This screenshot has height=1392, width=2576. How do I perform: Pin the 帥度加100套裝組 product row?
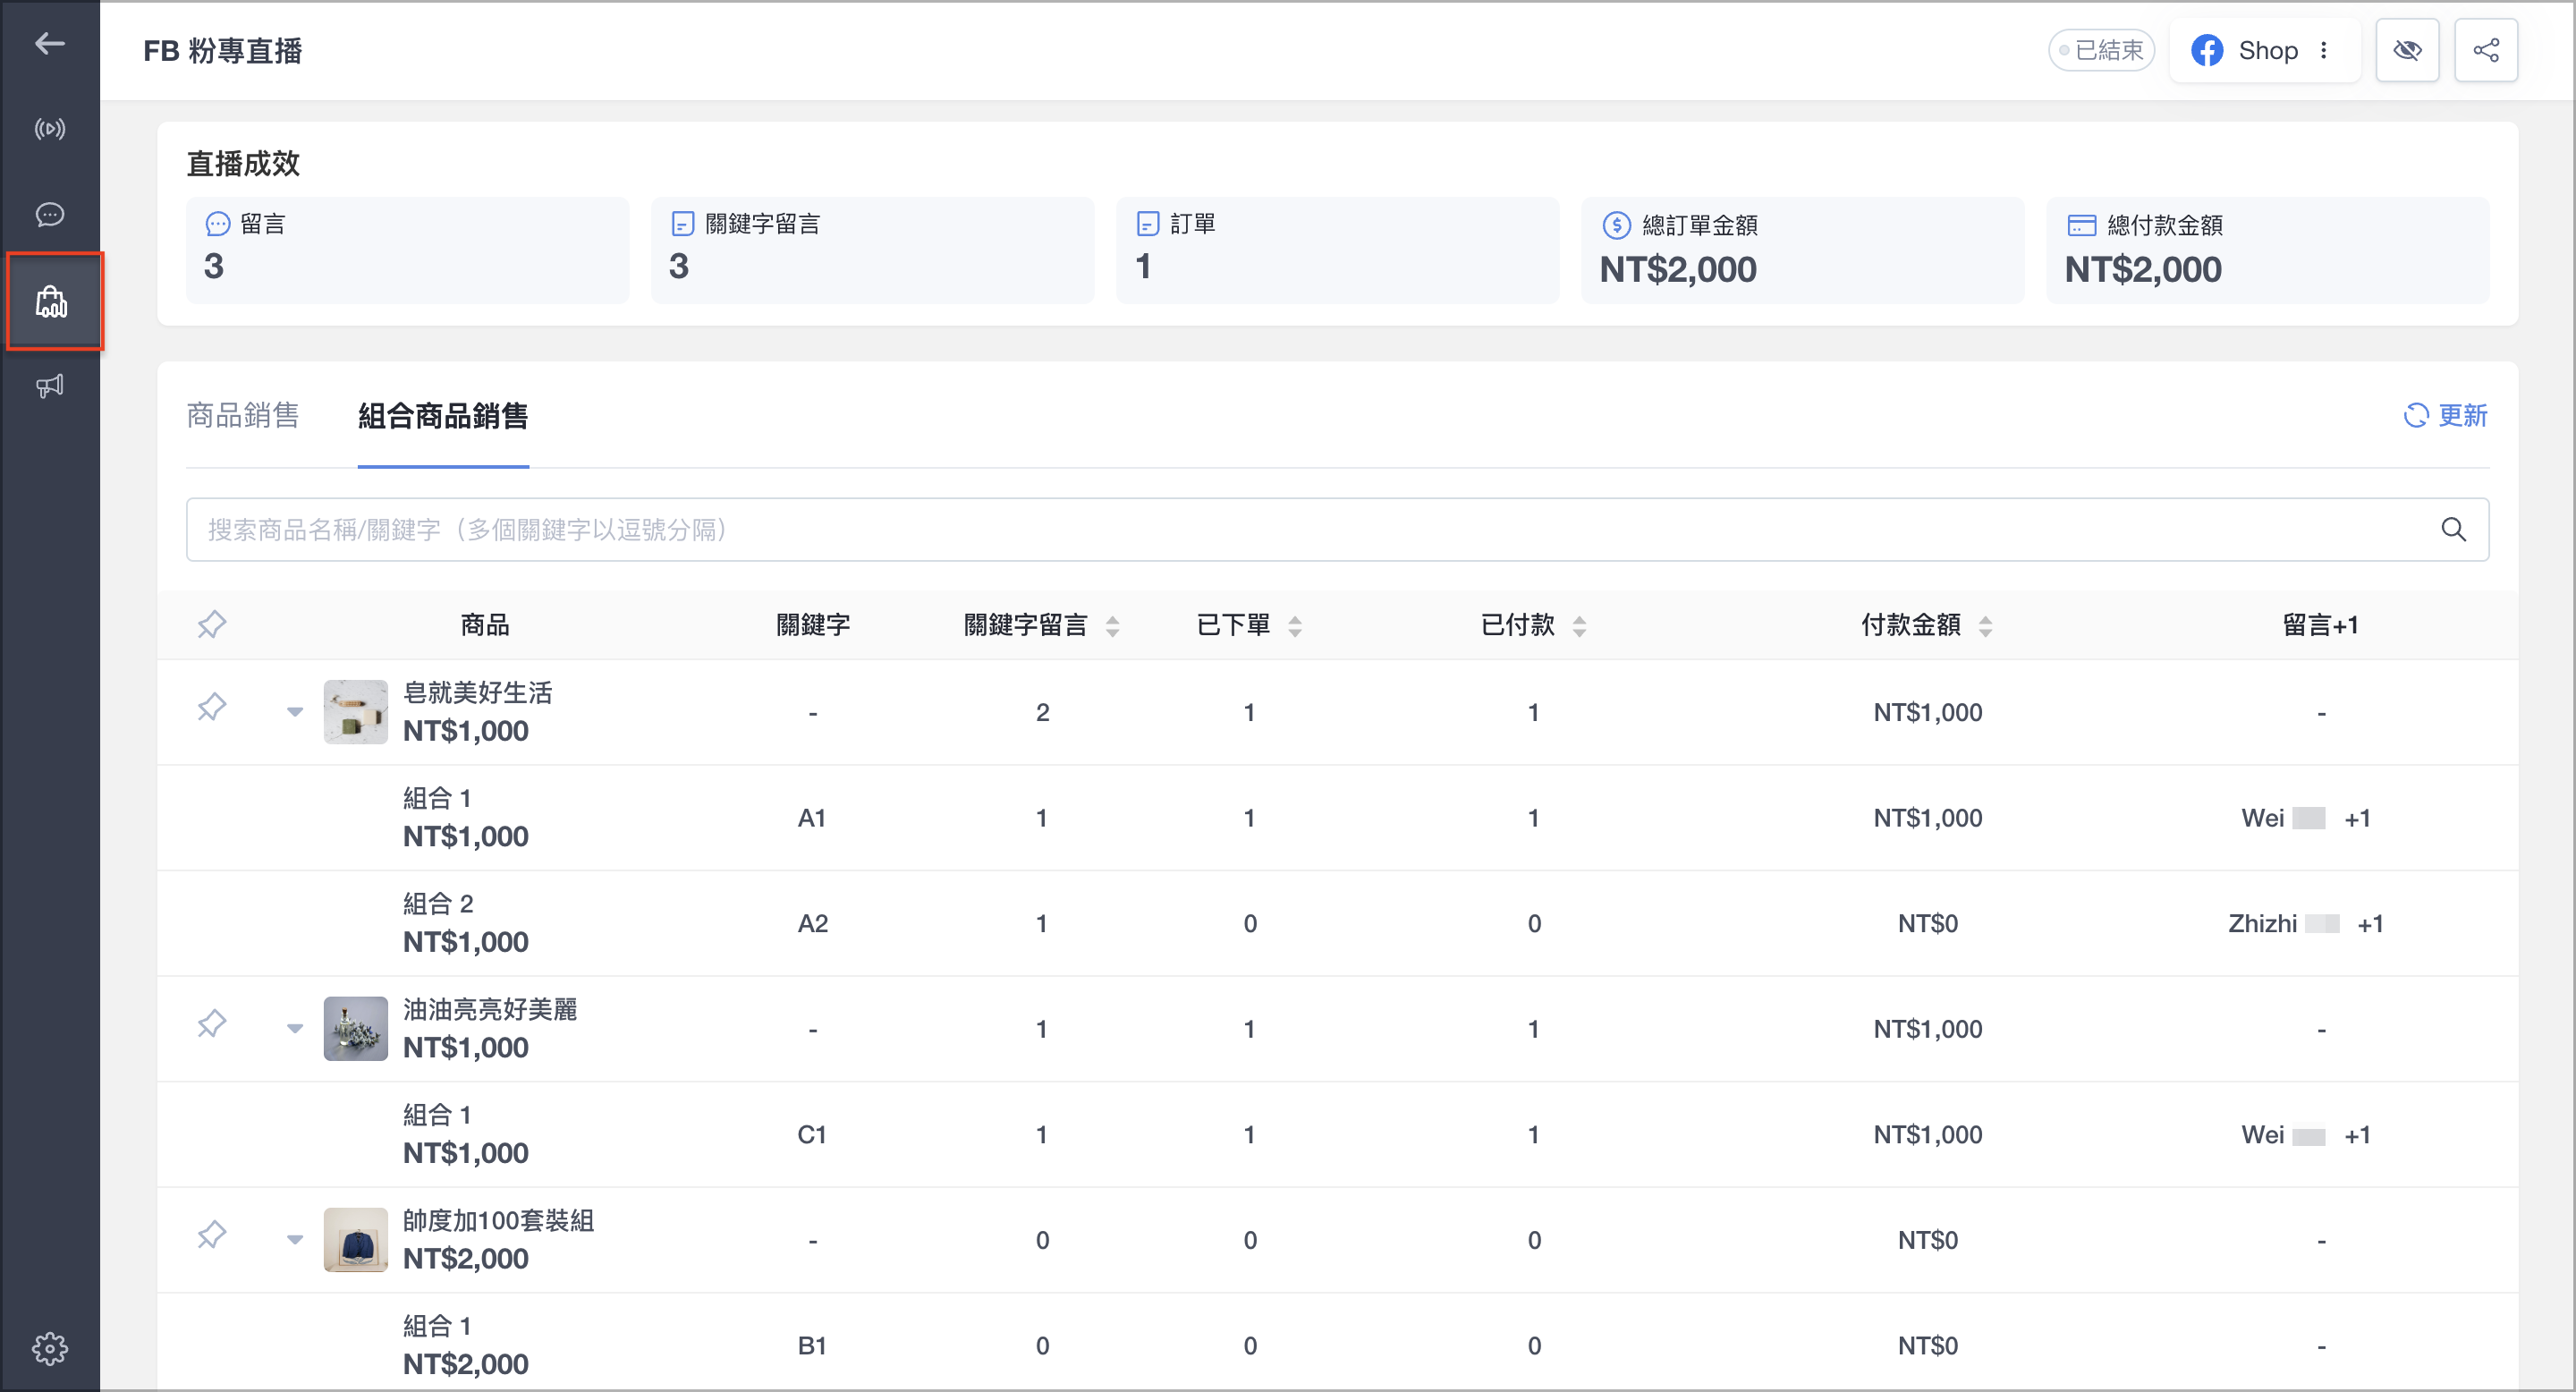pyautogui.click(x=211, y=1235)
